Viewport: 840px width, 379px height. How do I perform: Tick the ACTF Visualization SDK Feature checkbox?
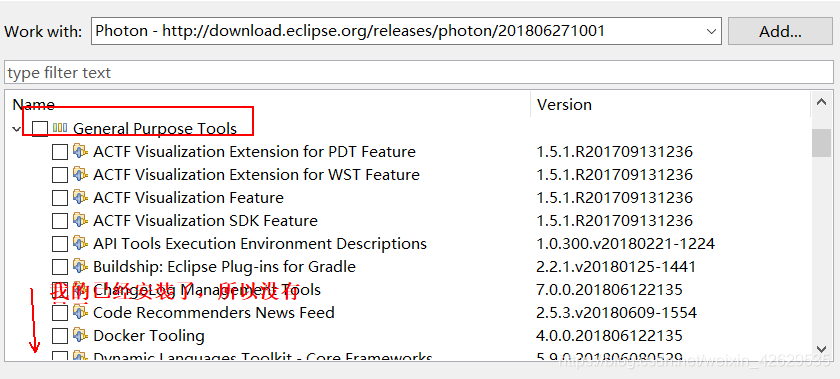pos(60,221)
